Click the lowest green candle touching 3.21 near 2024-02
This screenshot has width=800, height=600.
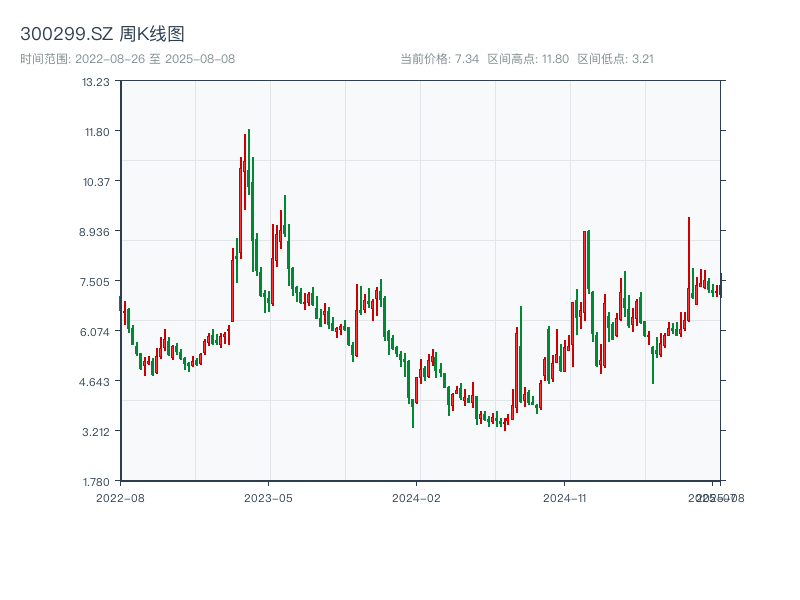413,414
